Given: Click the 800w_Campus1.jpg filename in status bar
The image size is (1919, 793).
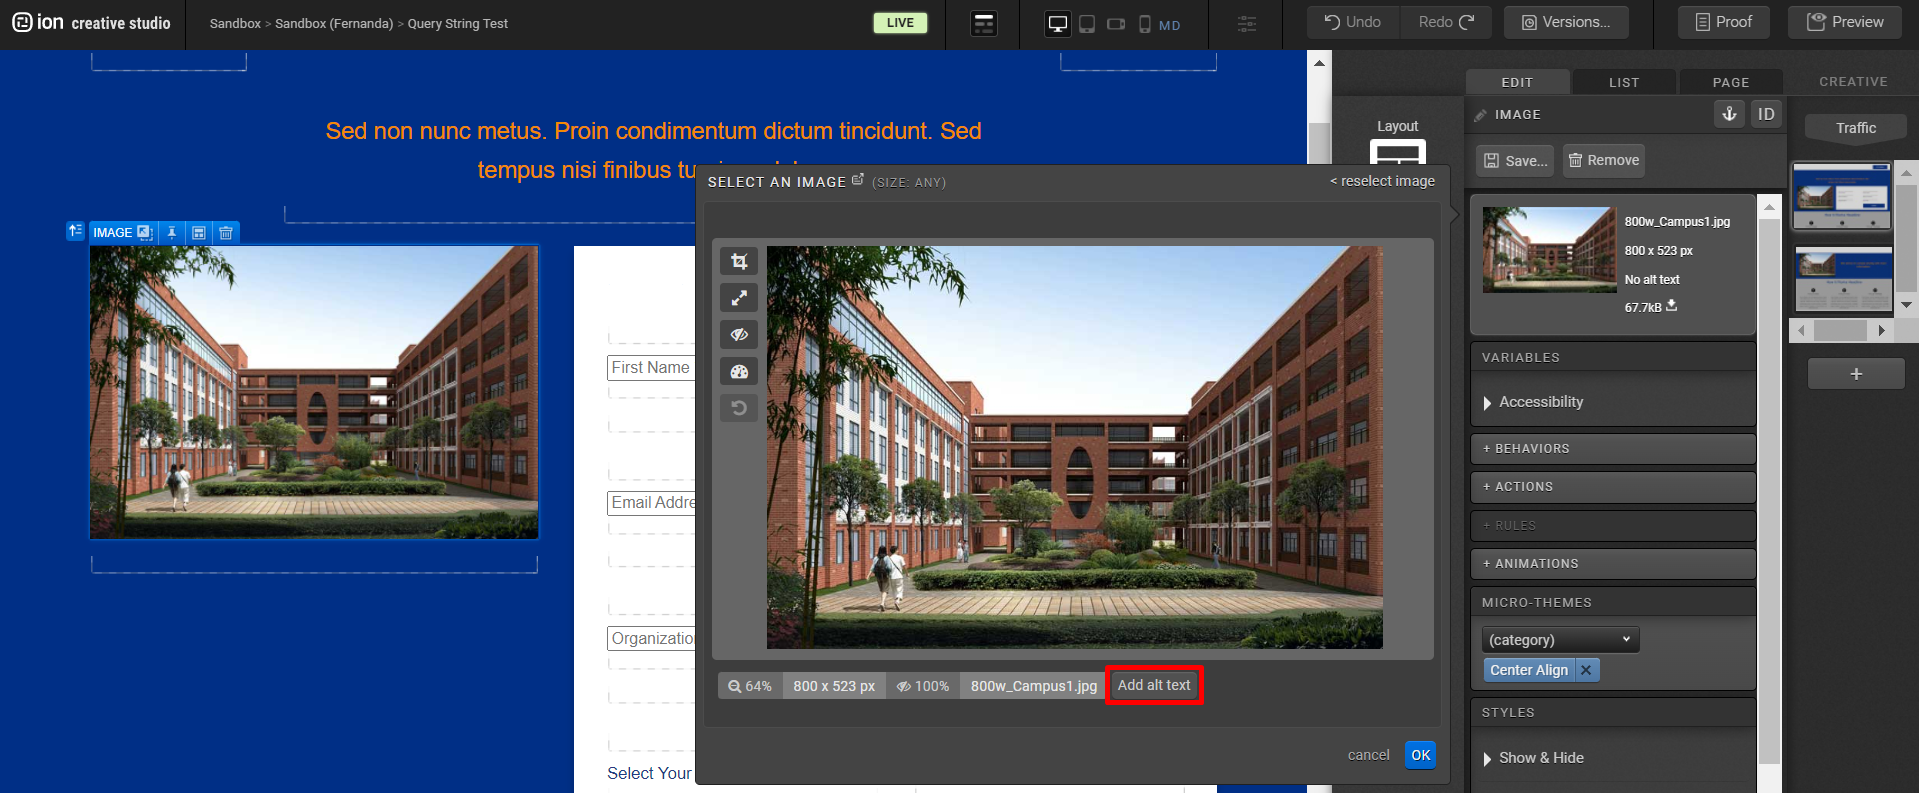Looking at the screenshot, I should [x=1033, y=686].
